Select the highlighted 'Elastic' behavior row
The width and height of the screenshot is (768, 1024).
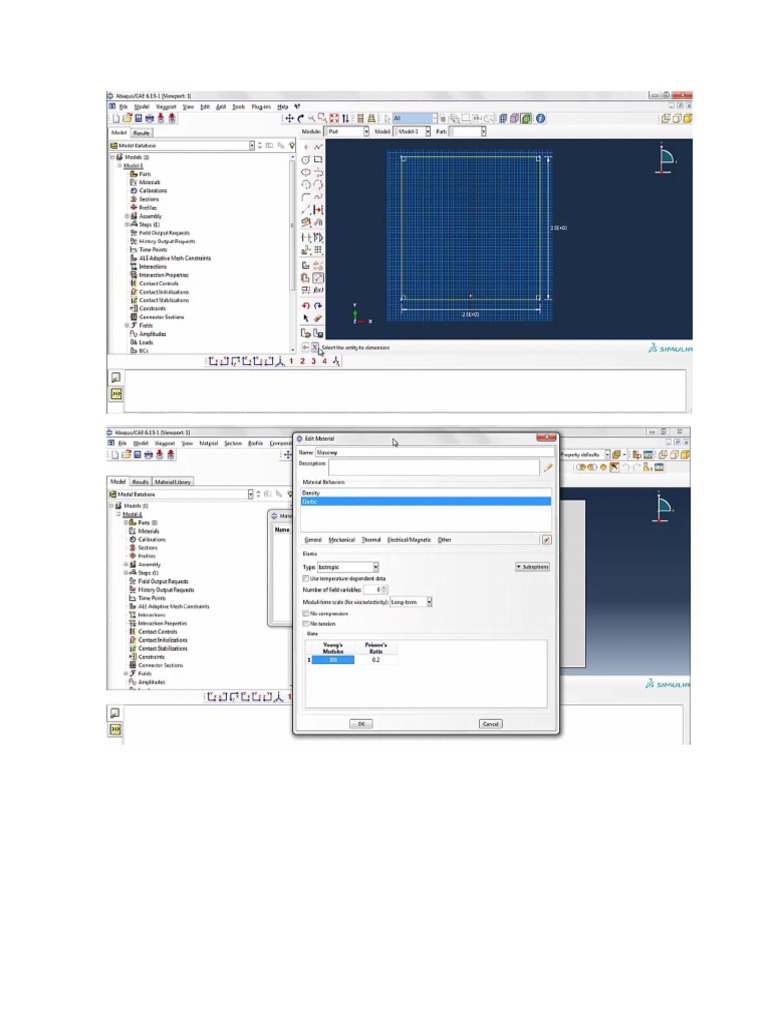(426, 502)
